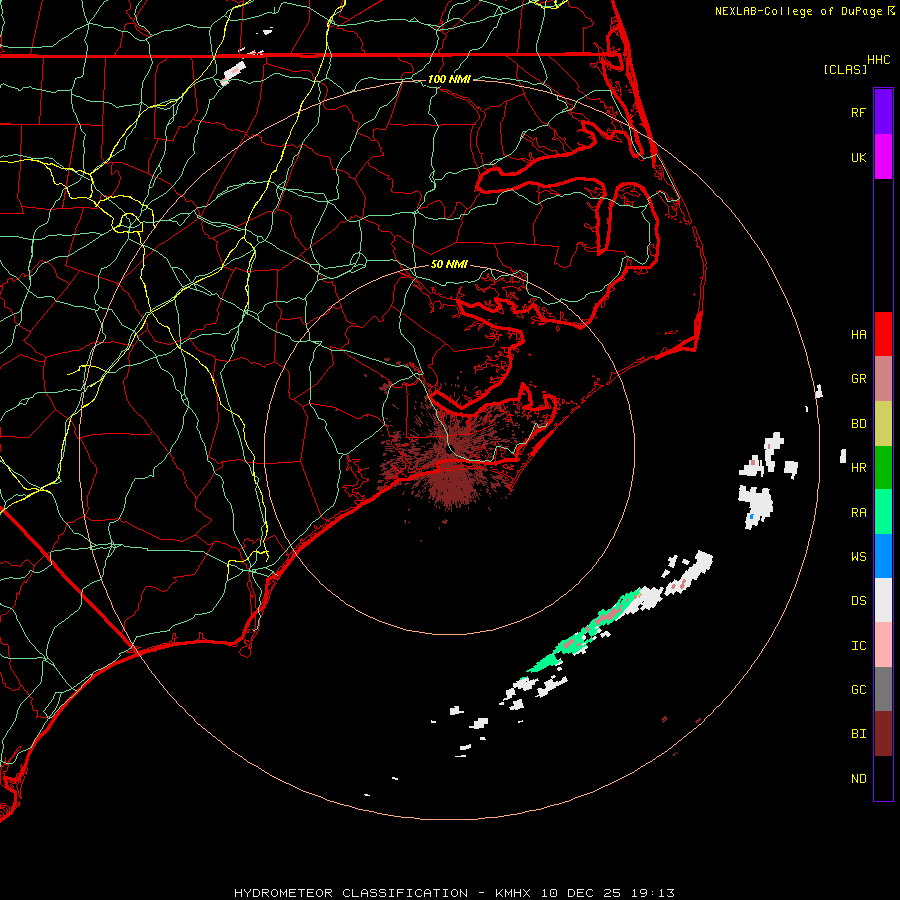This screenshot has height=900, width=900.
Task: Click the 50 NMI range ring label
Action: (449, 264)
